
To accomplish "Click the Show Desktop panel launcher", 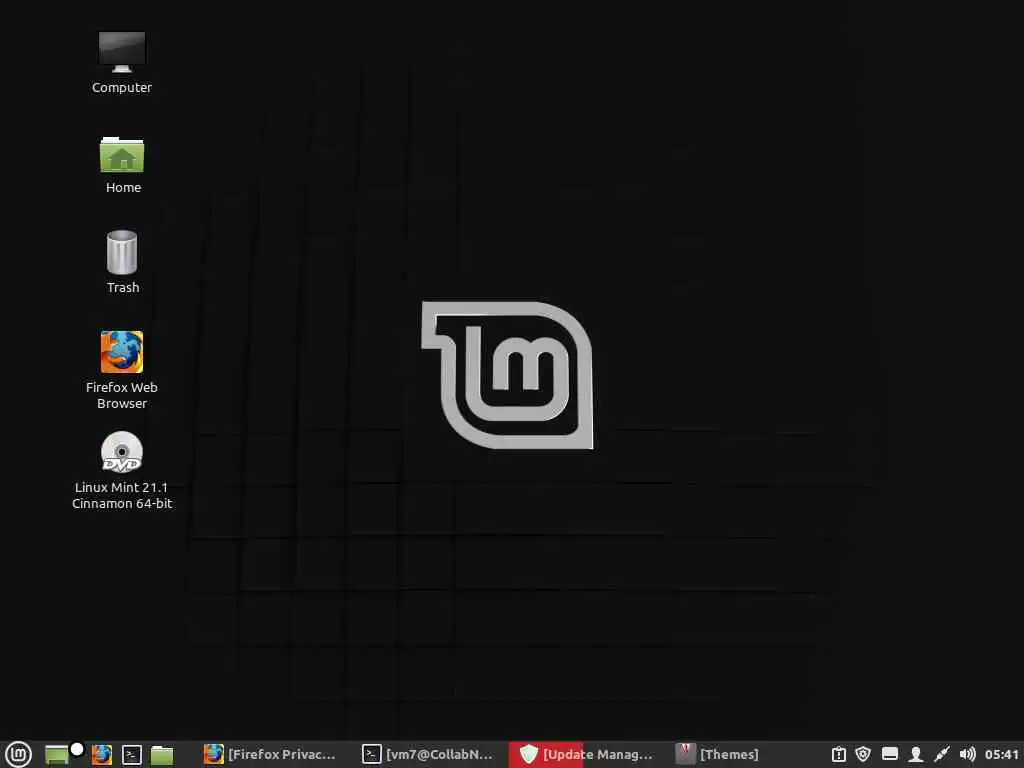I will point(57,755).
